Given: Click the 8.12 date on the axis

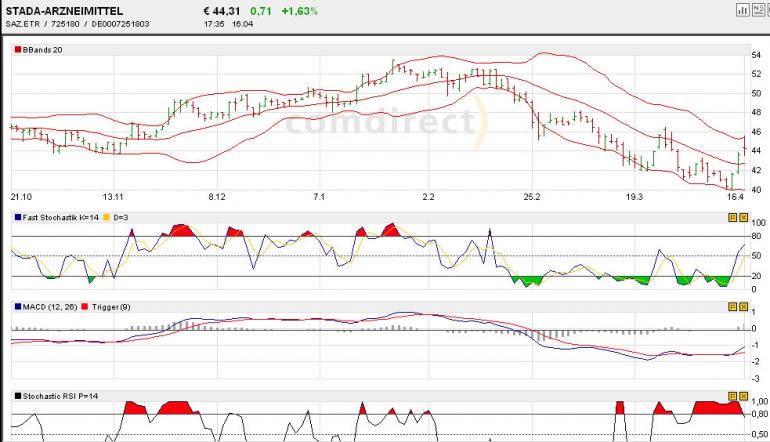Looking at the screenshot, I should [217, 197].
